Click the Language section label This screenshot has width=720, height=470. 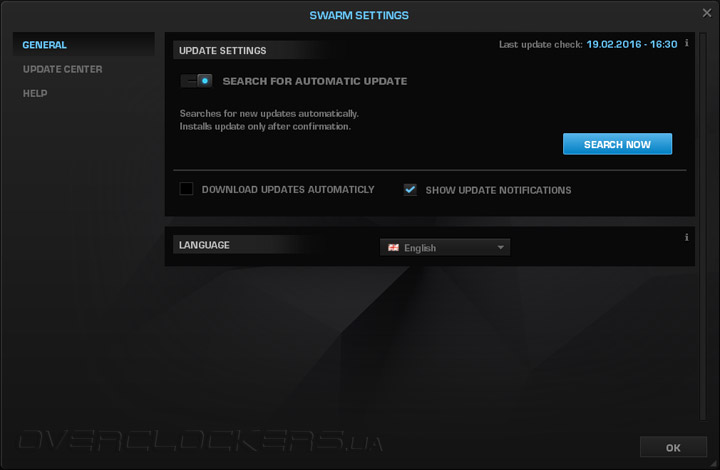(204, 245)
